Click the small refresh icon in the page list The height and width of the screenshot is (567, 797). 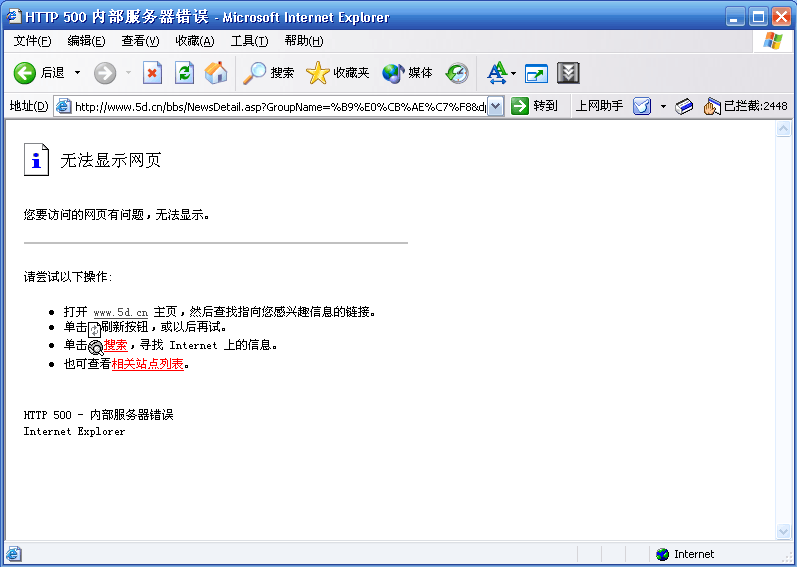point(95,329)
